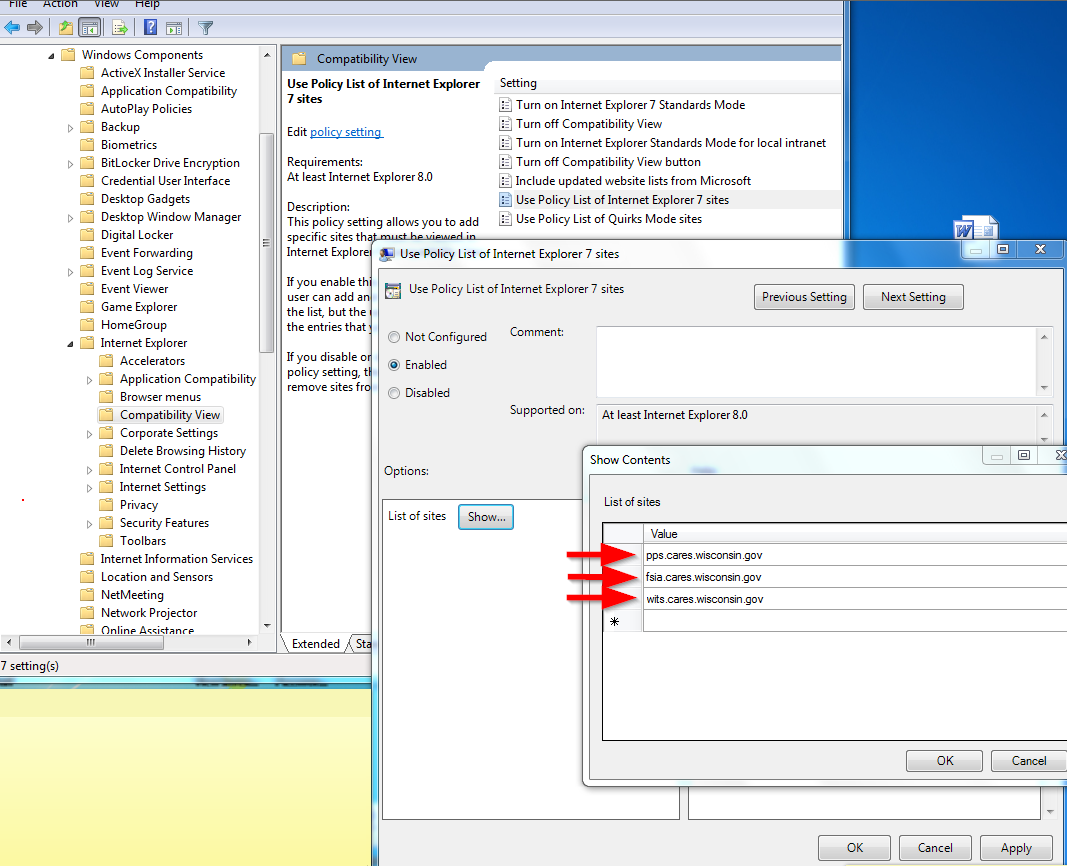Select the fsia.cares.wisconsin.gov entry

855,577
